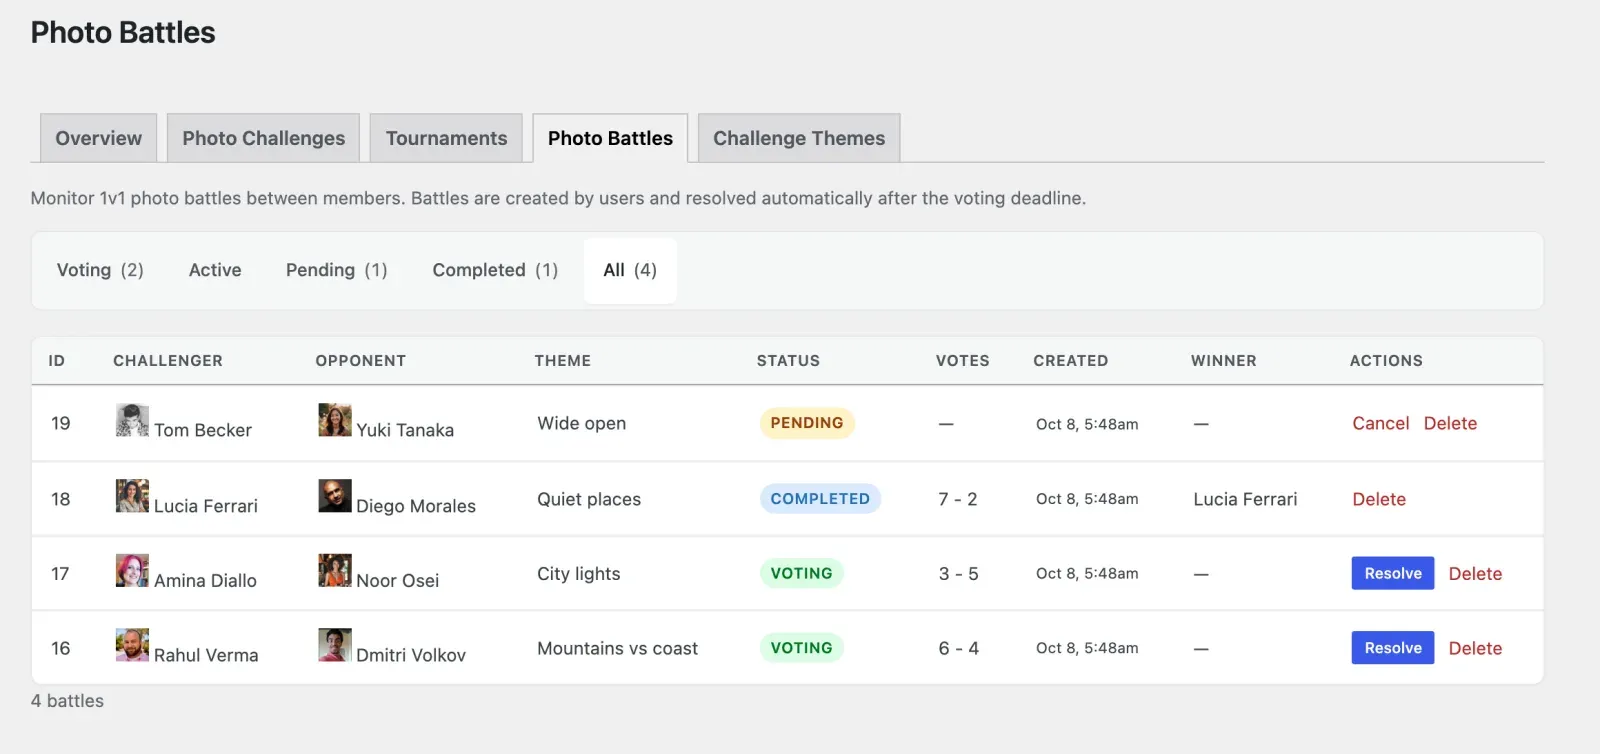
Task: Click challenger name Lucia Ferrari
Action: (x=206, y=506)
